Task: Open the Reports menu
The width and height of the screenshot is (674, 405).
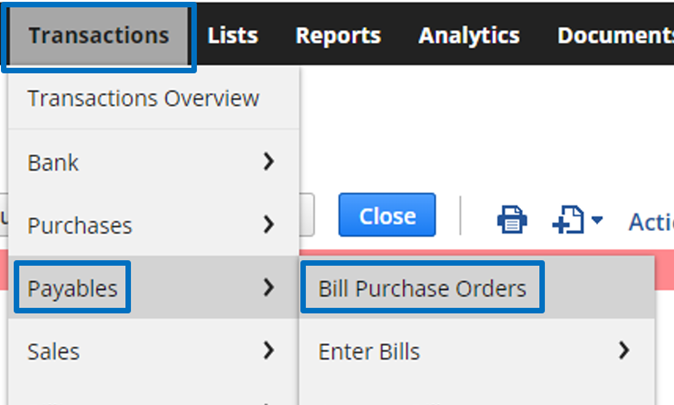Action: (338, 35)
